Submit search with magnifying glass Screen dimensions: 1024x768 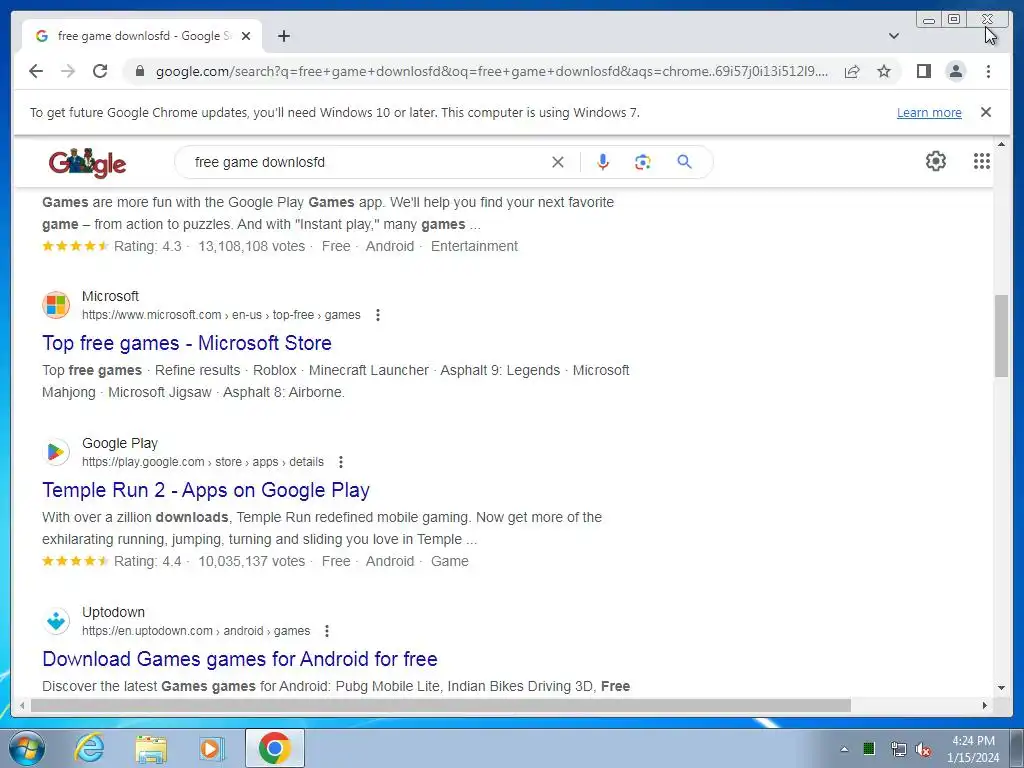click(684, 162)
